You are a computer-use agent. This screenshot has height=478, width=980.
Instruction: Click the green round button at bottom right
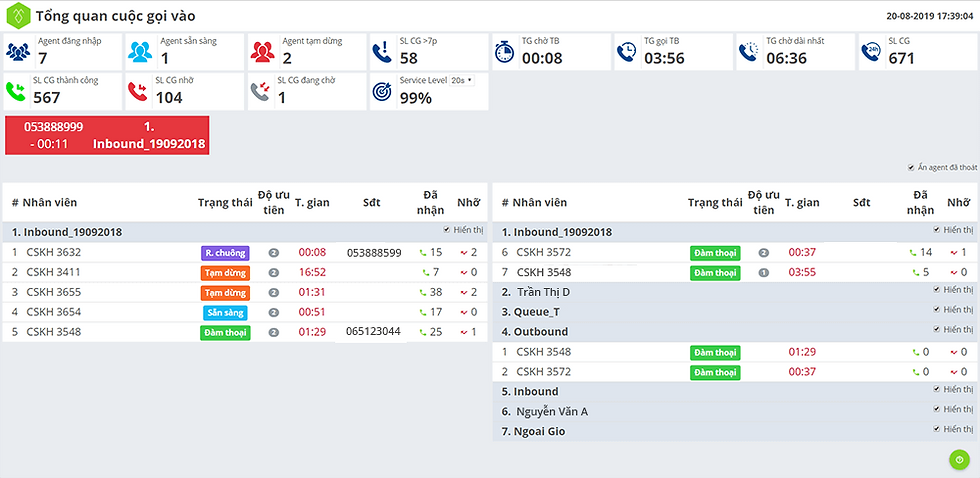point(959,459)
